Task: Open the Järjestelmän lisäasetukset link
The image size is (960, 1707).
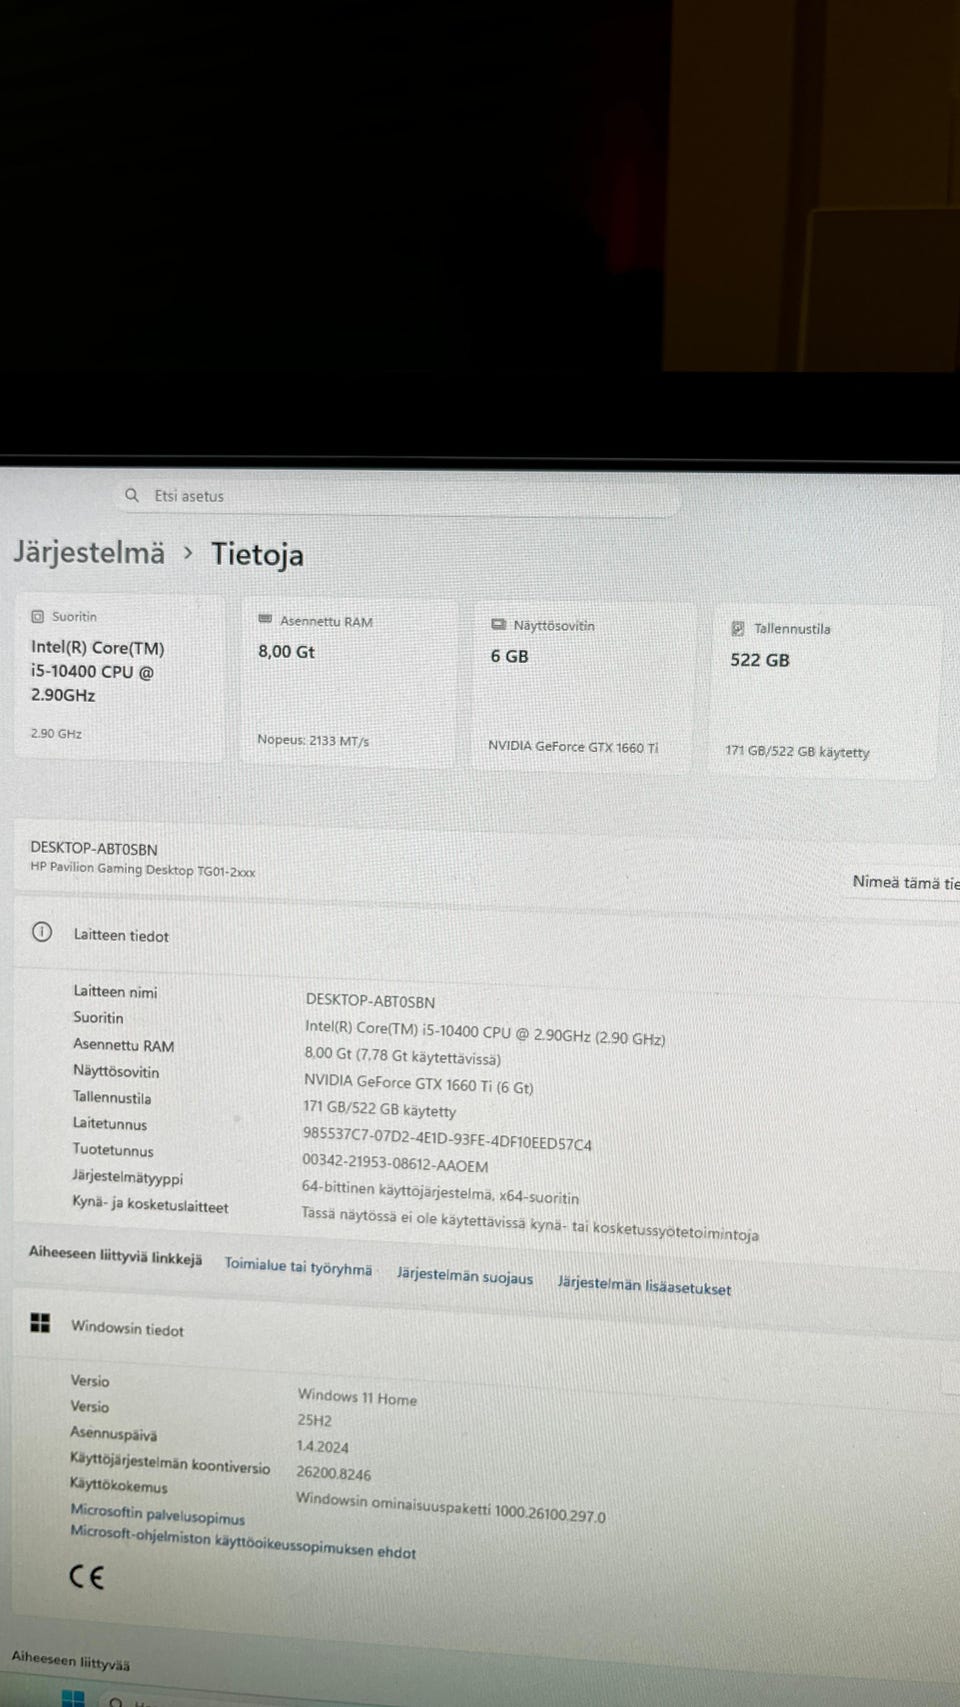Action: [x=644, y=1285]
